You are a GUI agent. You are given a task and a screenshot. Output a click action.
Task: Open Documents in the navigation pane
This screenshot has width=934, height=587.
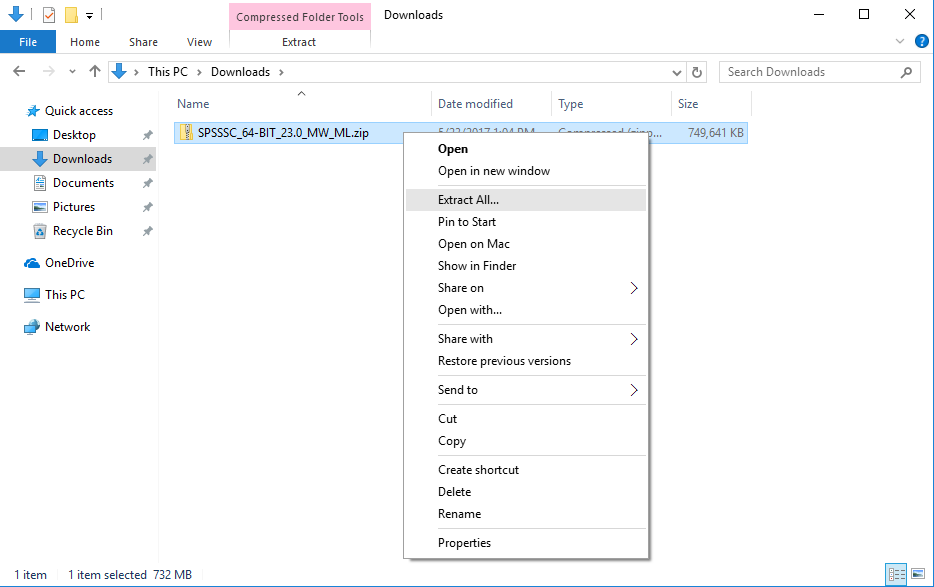[83, 183]
